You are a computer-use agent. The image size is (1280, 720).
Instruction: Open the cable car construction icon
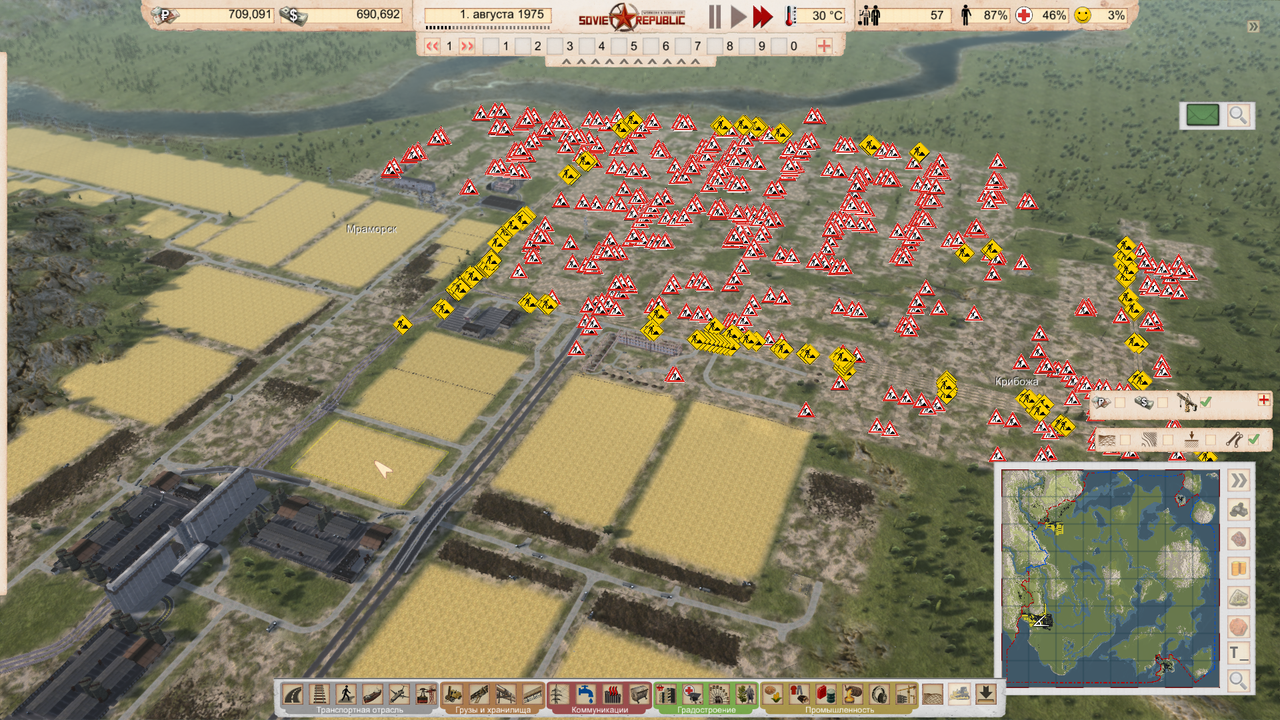click(426, 694)
